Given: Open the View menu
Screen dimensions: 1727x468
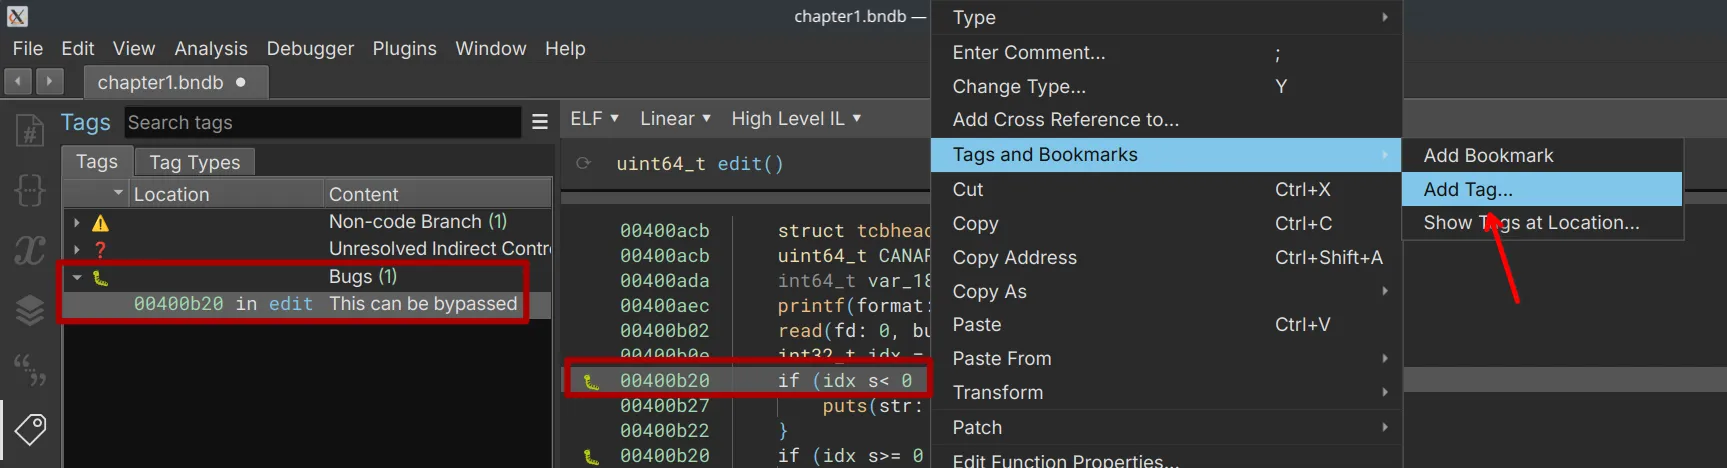Looking at the screenshot, I should (133, 48).
